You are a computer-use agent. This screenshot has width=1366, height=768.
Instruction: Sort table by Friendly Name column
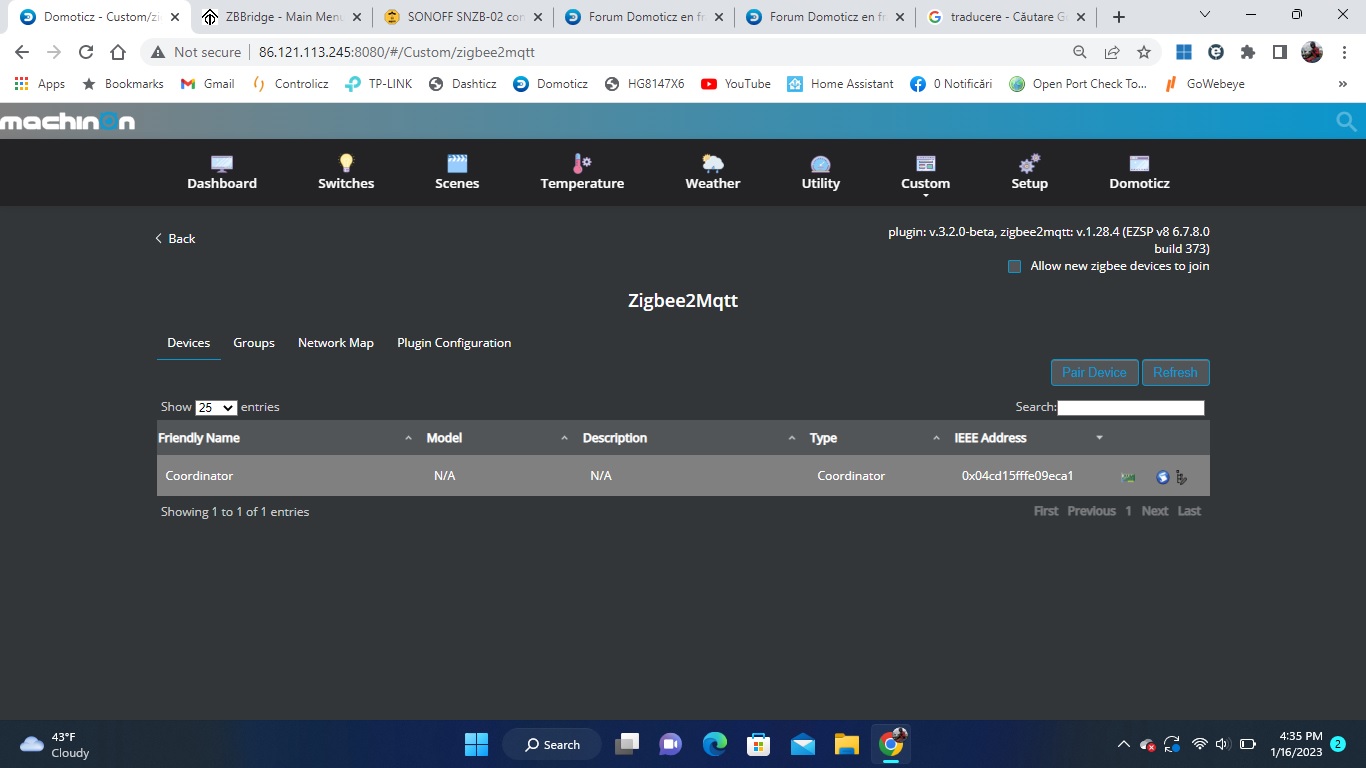(199, 438)
